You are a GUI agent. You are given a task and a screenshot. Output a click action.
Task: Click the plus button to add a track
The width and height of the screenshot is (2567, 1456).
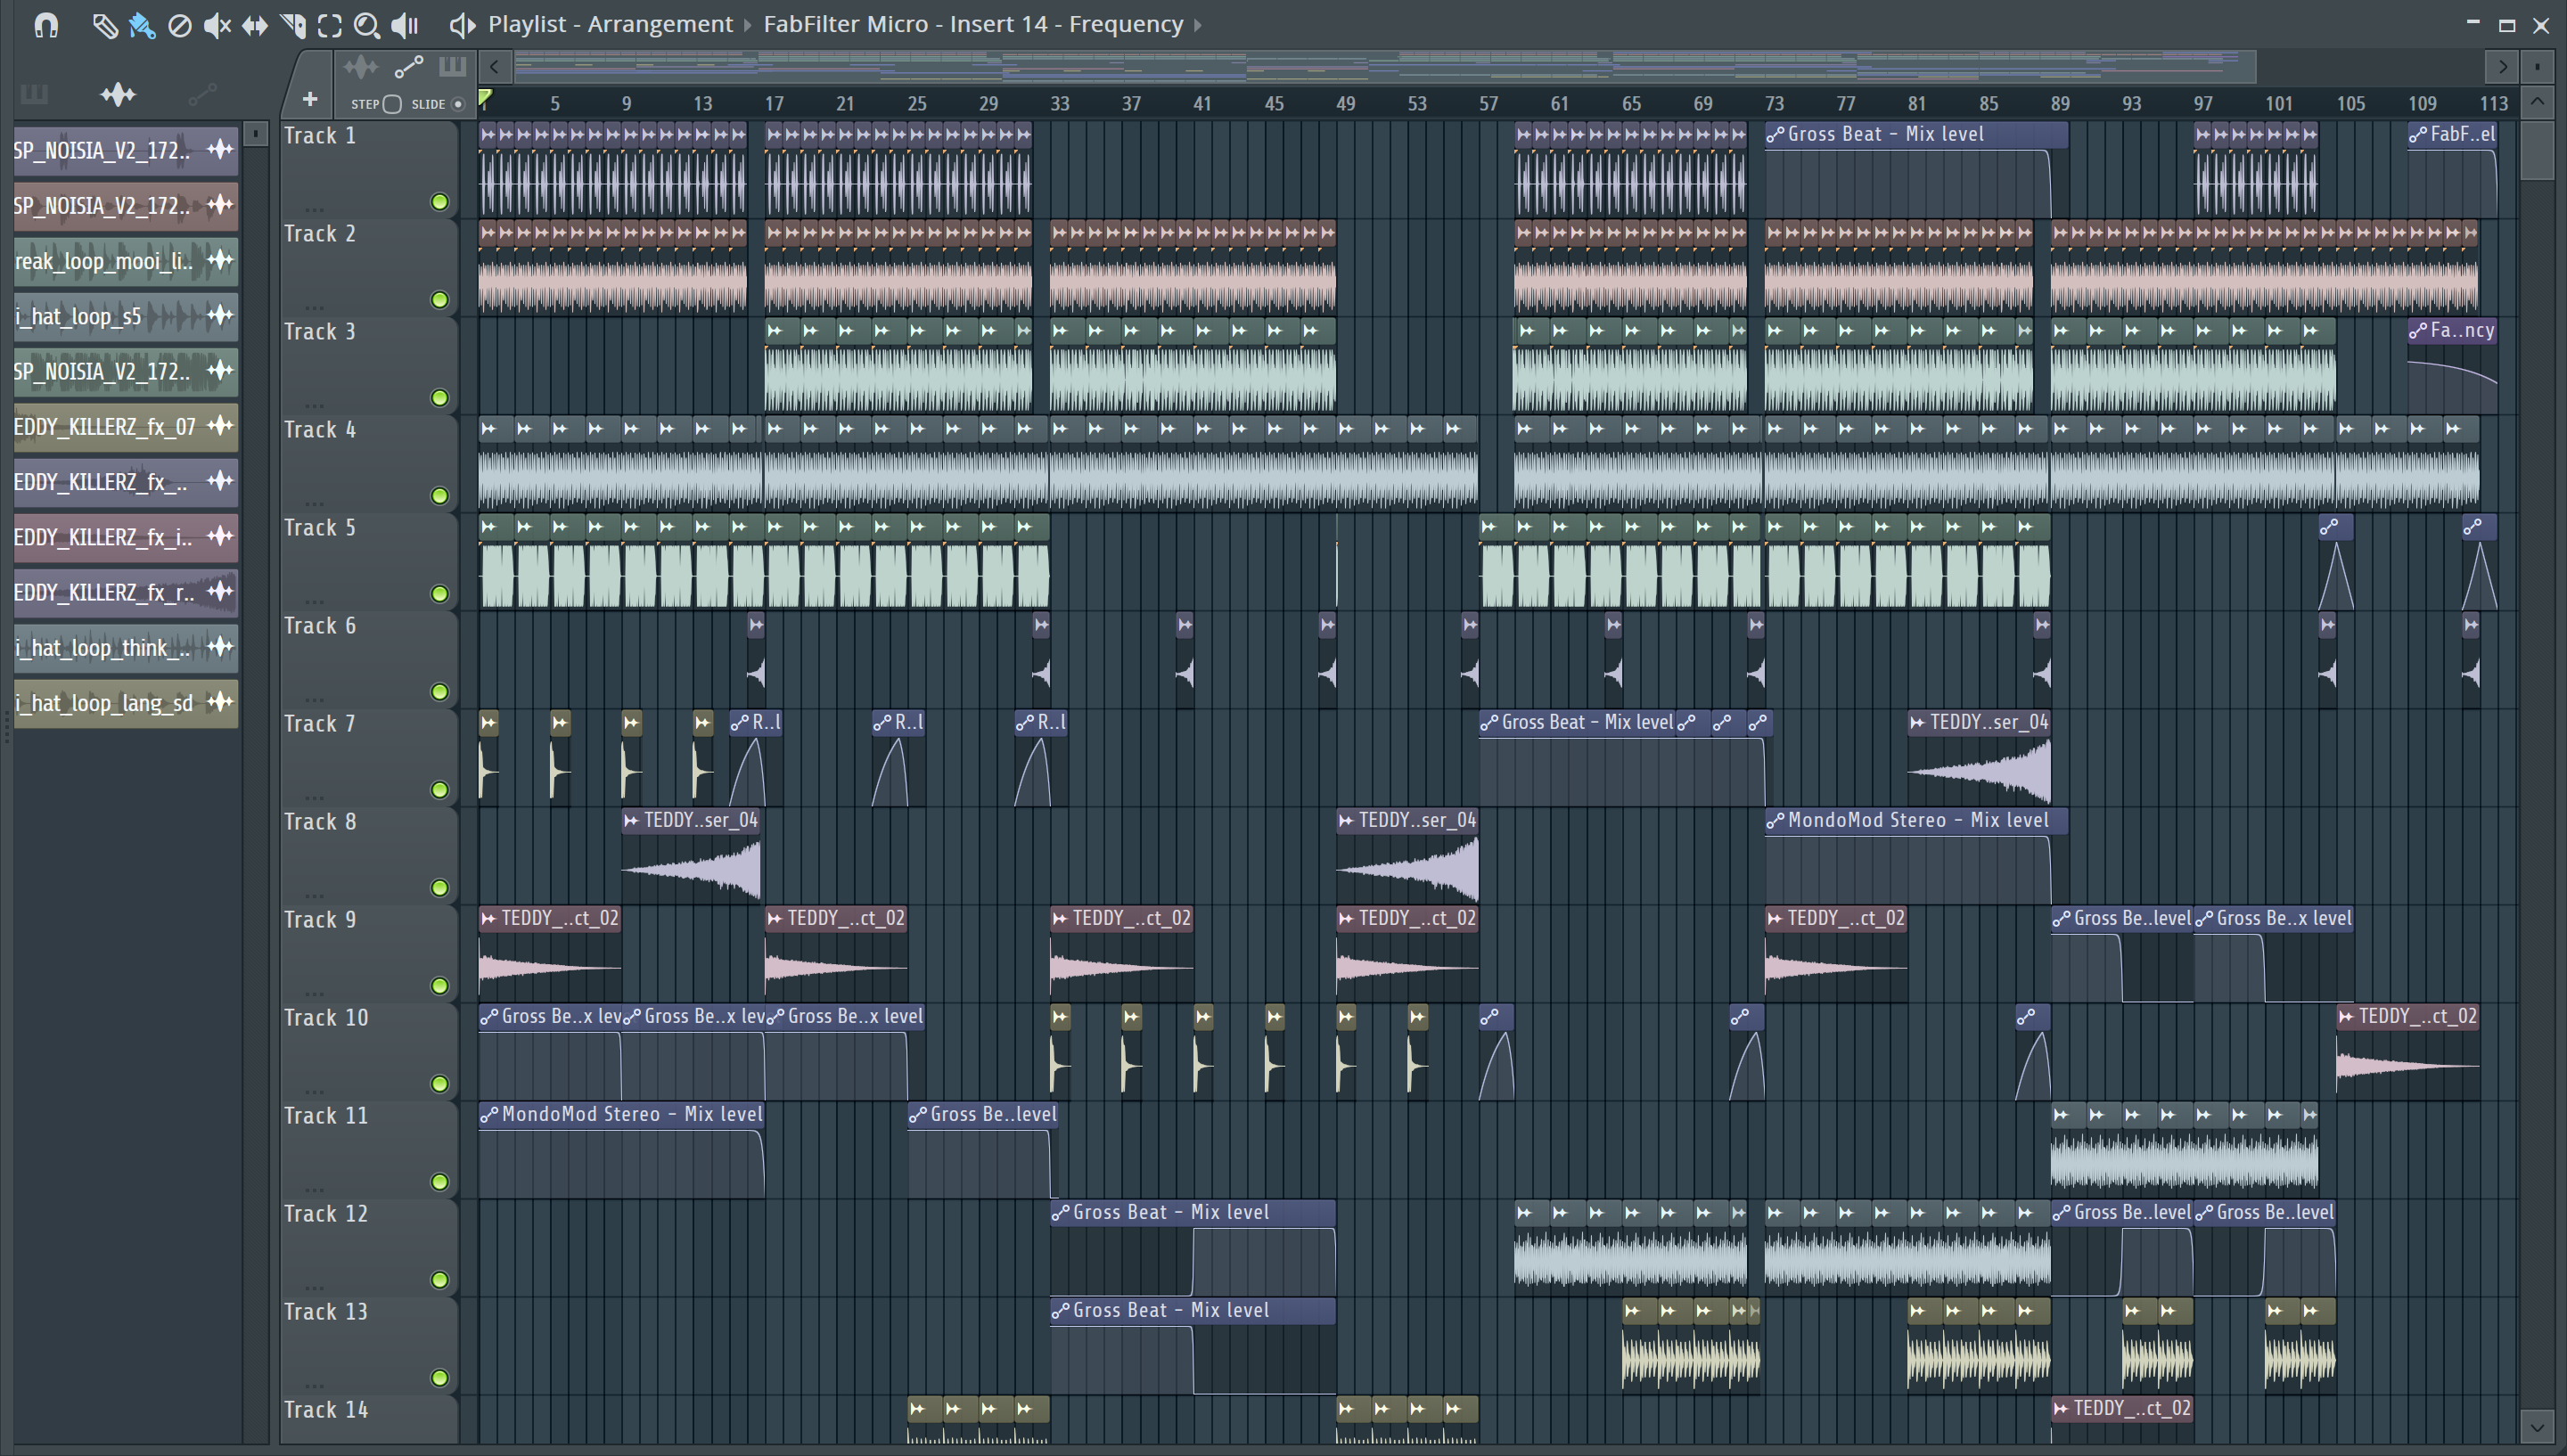pyautogui.click(x=310, y=99)
